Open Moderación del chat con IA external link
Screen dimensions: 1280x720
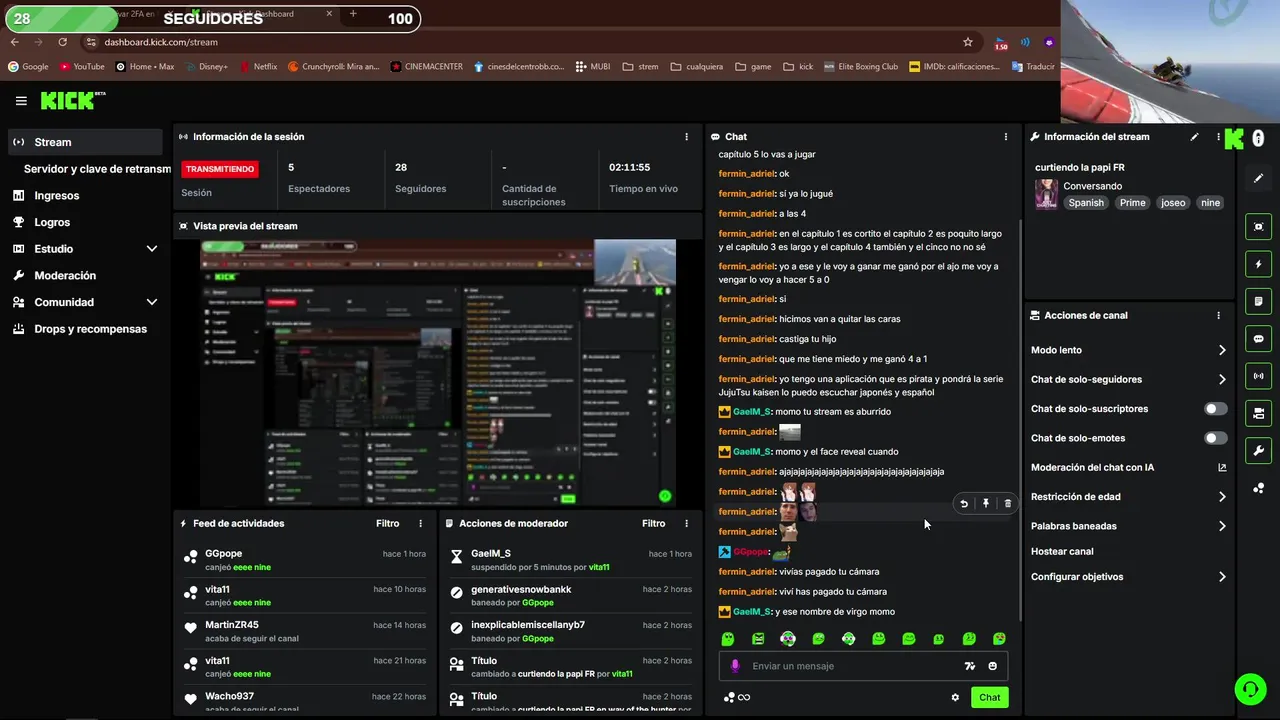point(1222,467)
